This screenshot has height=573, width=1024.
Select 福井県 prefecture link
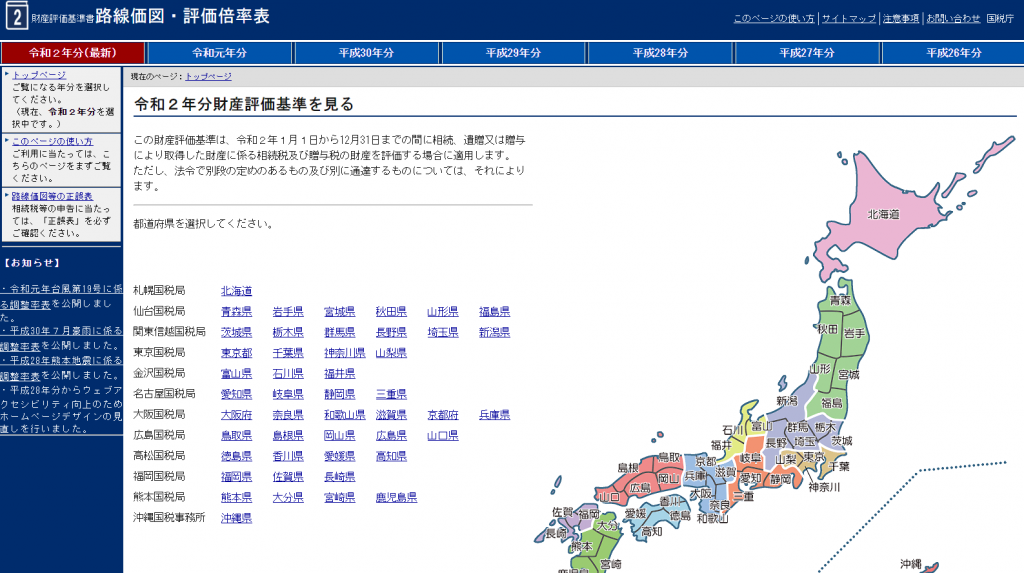pyautogui.click(x=340, y=374)
